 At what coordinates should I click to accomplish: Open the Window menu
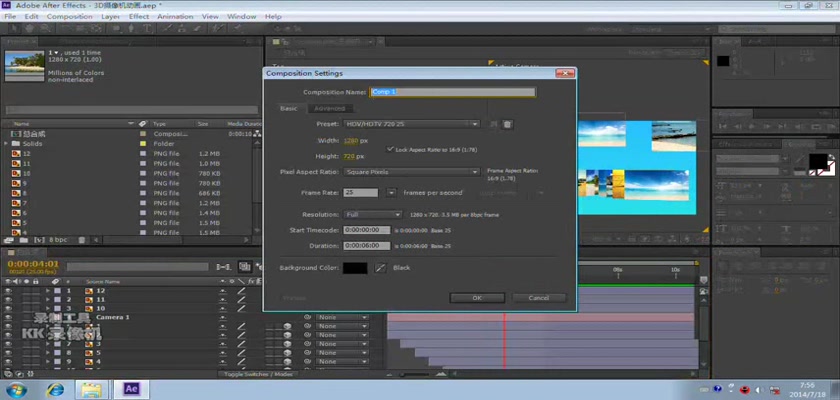(x=242, y=17)
